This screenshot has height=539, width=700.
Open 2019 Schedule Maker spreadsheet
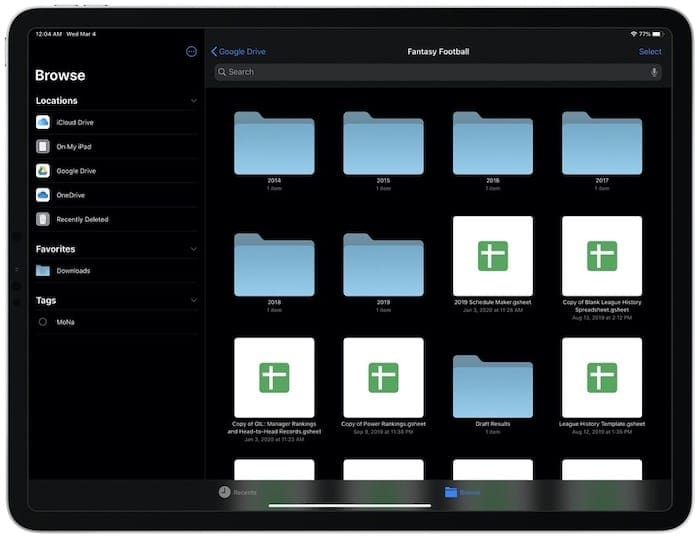click(492, 256)
